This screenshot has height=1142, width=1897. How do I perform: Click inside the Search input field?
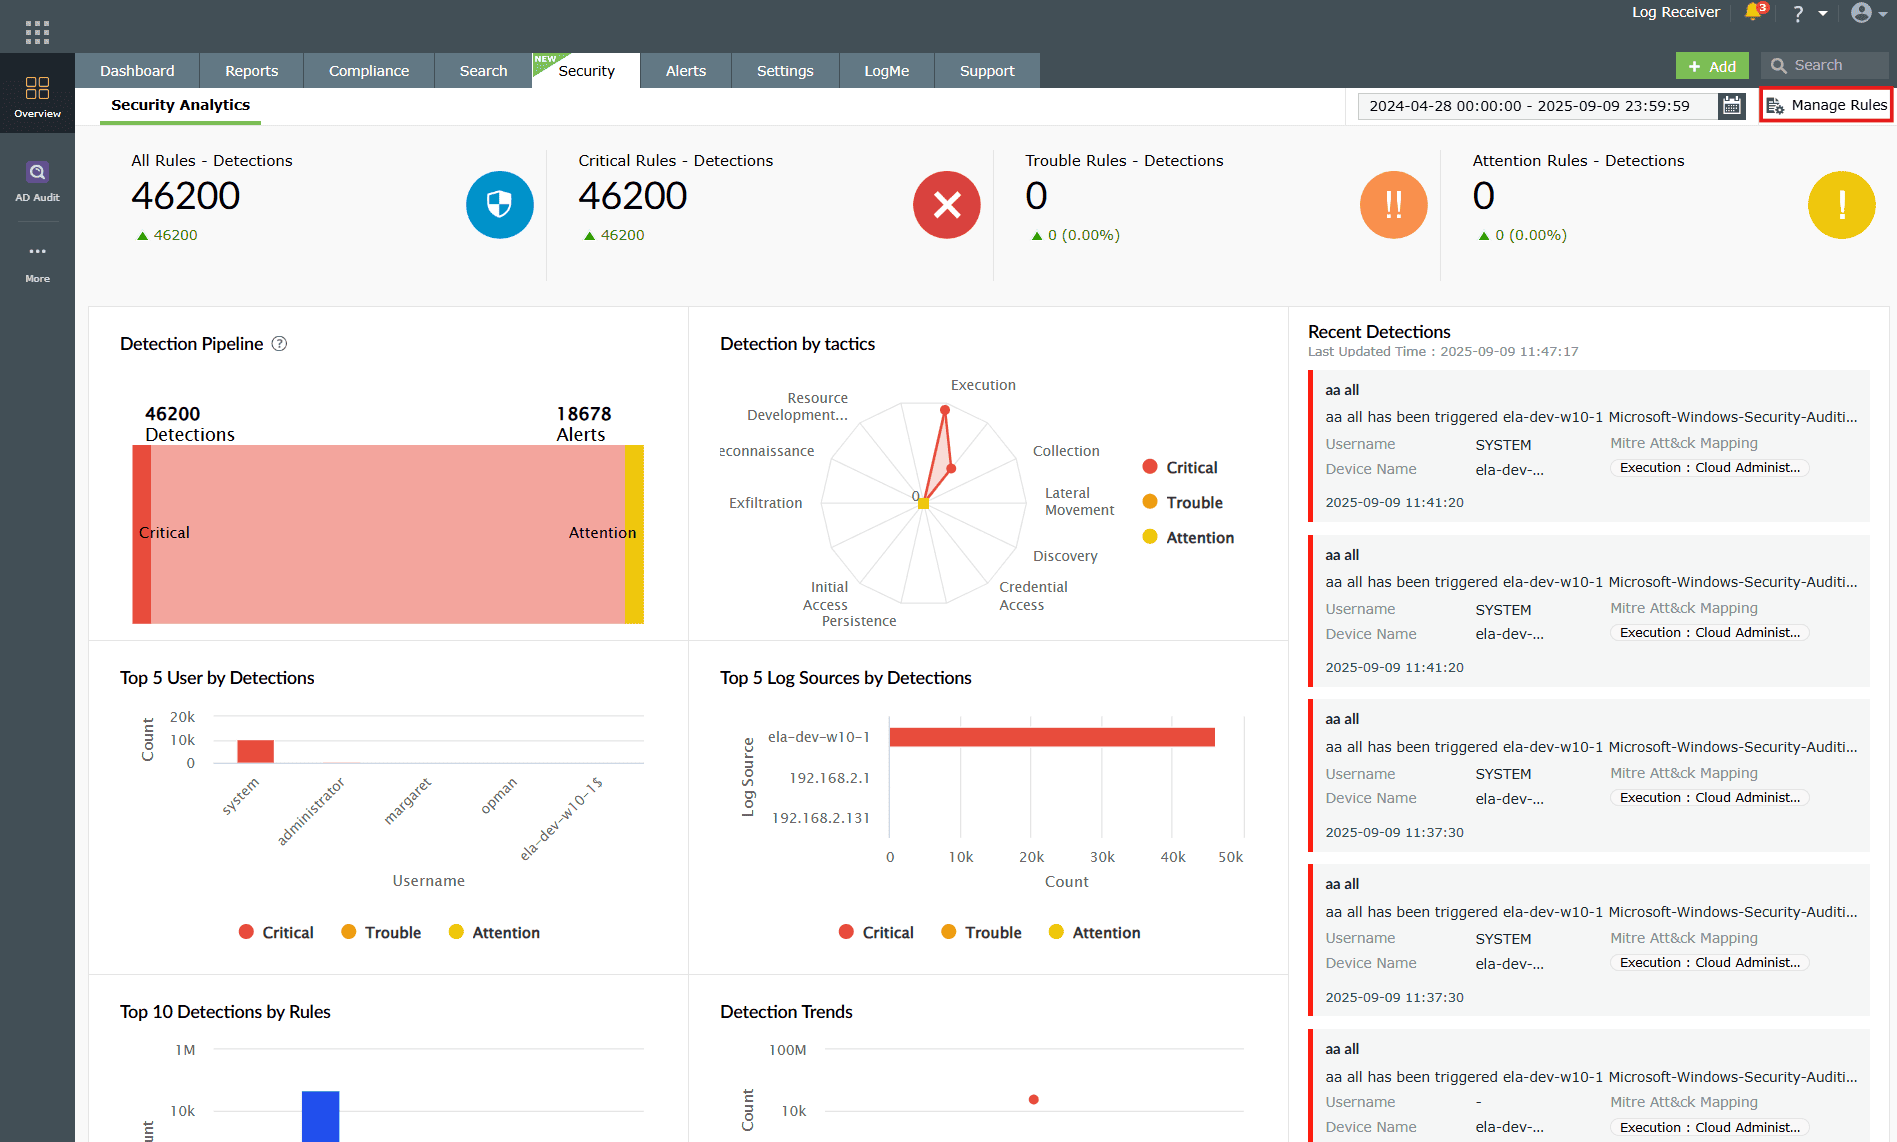pos(1835,64)
